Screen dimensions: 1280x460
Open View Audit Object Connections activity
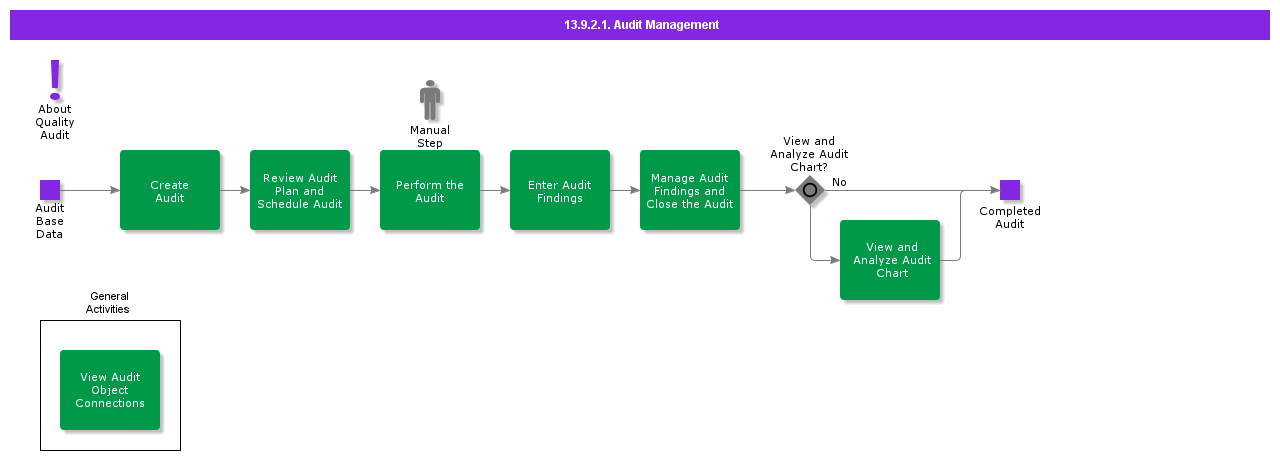(x=110, y=390)
